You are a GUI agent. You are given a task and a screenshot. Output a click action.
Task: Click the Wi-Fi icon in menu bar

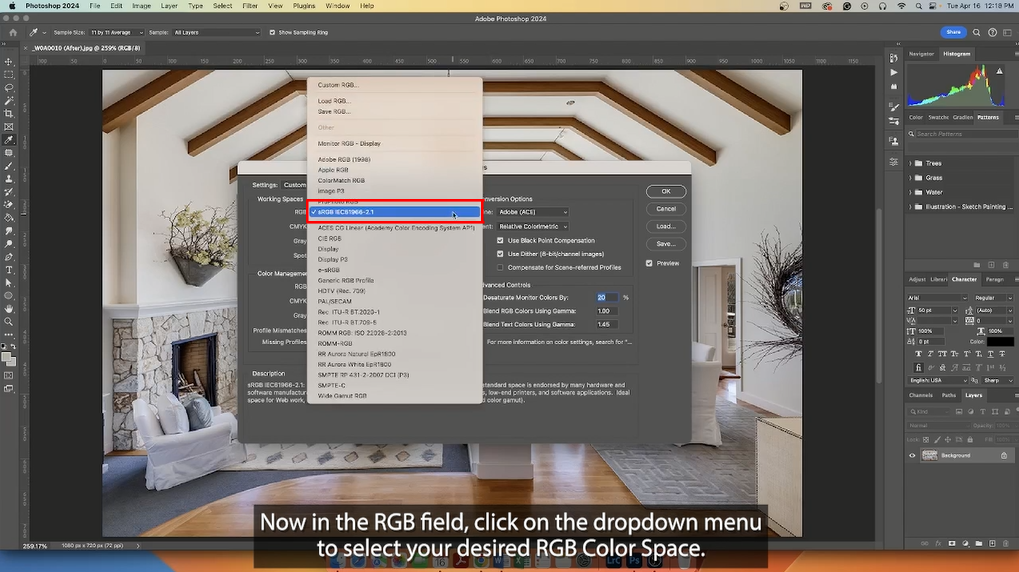coord(901,6)
